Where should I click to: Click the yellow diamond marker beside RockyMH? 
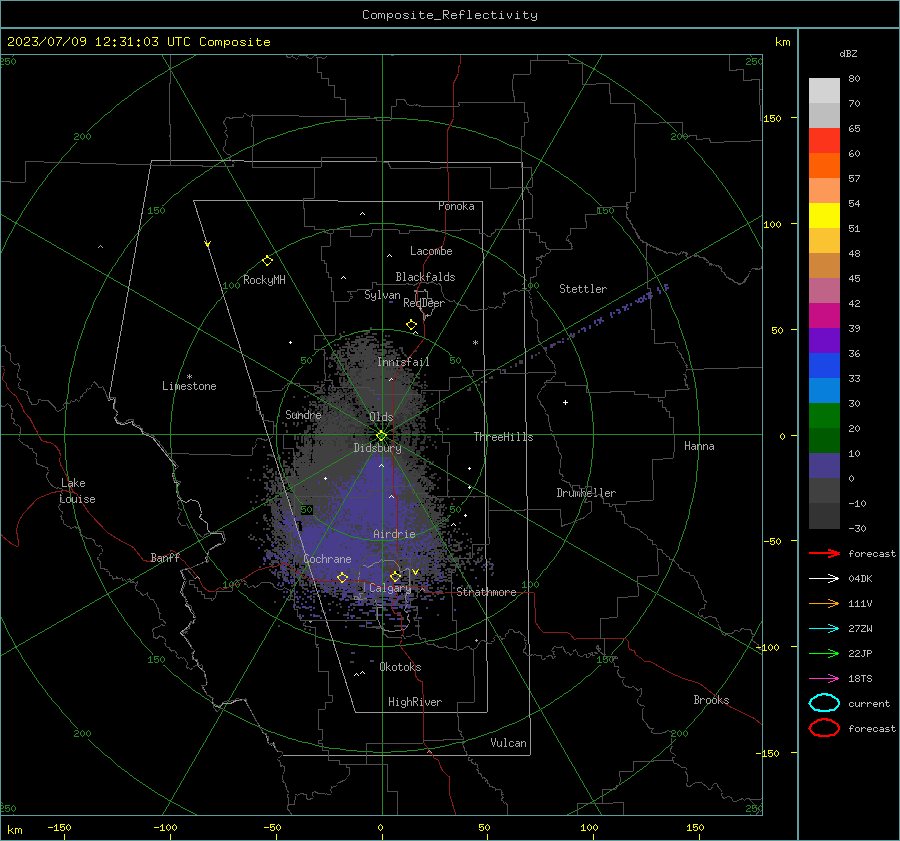[x=267, y=261]
